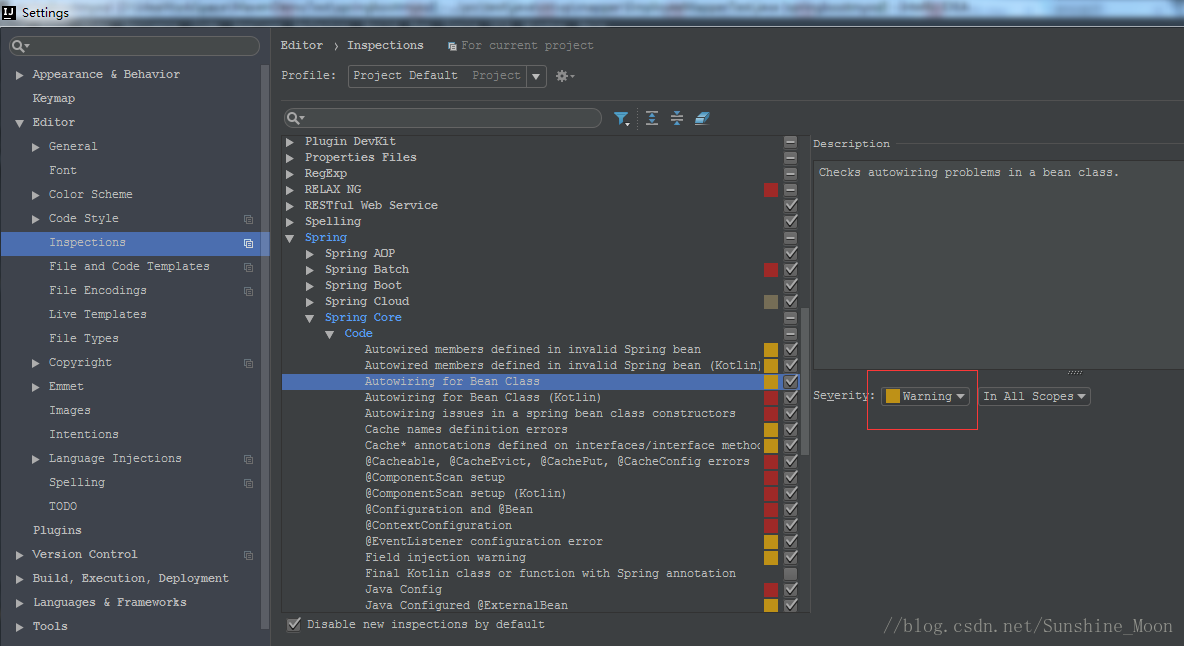The width and height of the screenshot is (1184, 646).
Task: Enable Final Kotlin class Spring annotation inspection
Action: pos(791,574)
